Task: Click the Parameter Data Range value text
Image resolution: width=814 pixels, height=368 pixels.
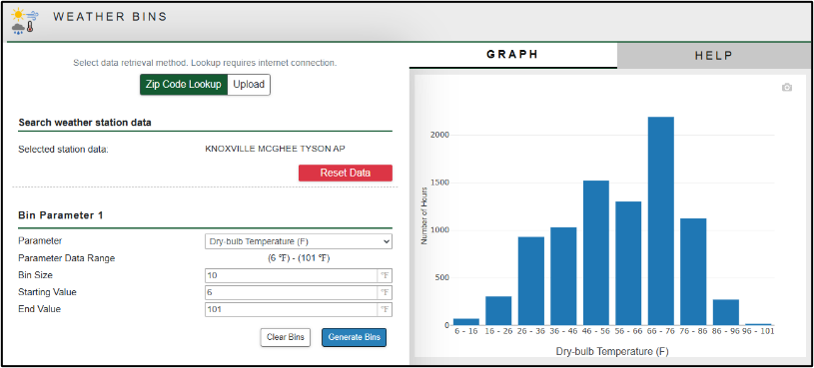Action: (x=299, y=258)
